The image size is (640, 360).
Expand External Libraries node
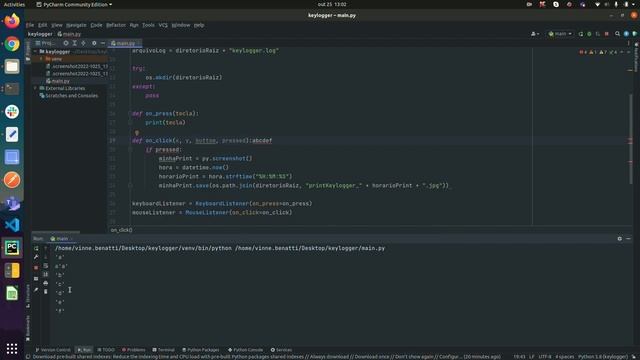click(x=36, y=88)
